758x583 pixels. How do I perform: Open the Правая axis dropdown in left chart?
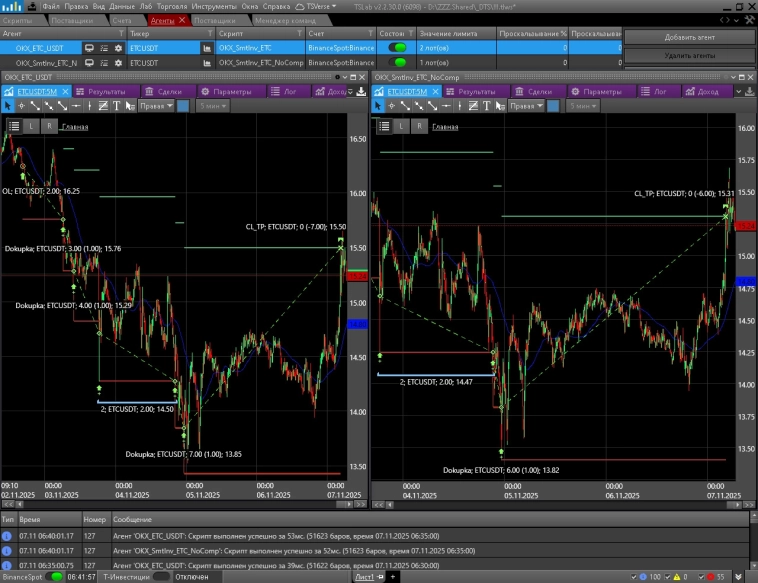click(x=157, y=105)
